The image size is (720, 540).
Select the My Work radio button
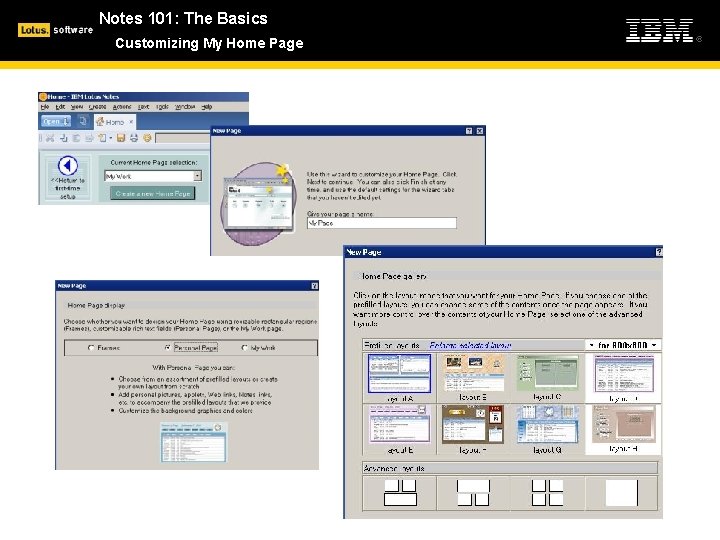(244, 348)
